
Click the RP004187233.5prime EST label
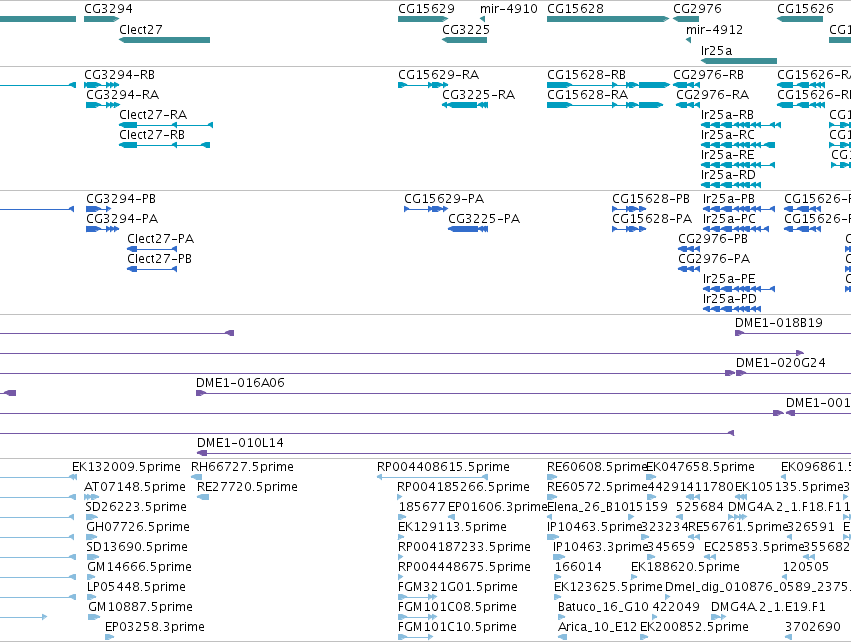point(464,547)
